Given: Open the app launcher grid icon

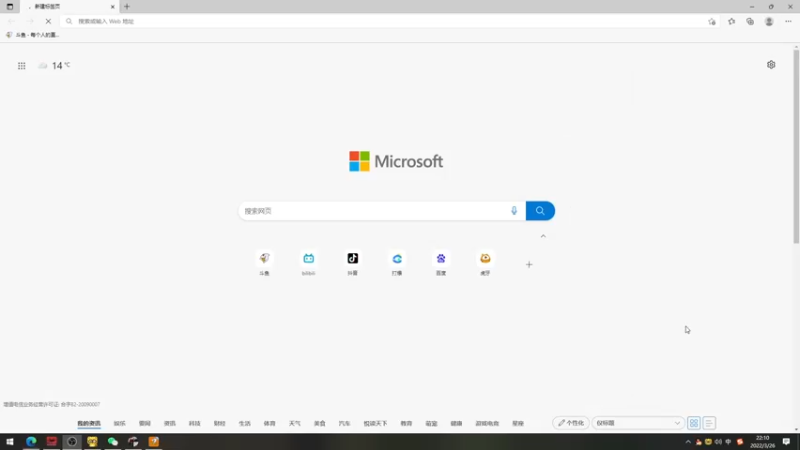Looking at the screenshot, I should pos(21,66).
